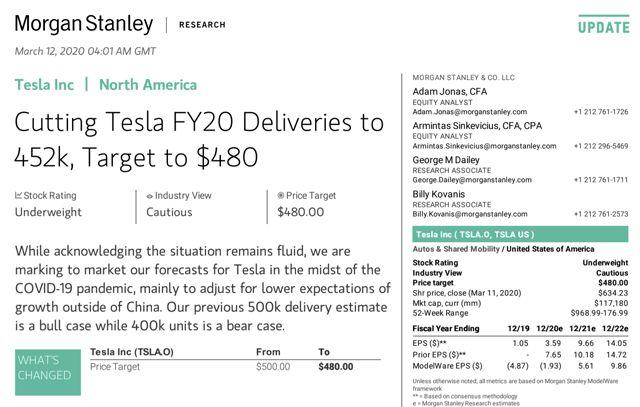Click Adam Jonas's phone number
The height and width of the screenshot is (407, 640).
tap(601, 112)
